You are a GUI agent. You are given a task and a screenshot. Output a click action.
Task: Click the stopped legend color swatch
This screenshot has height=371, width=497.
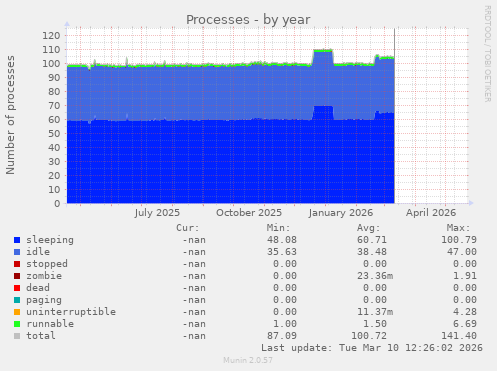coord(17,264)
